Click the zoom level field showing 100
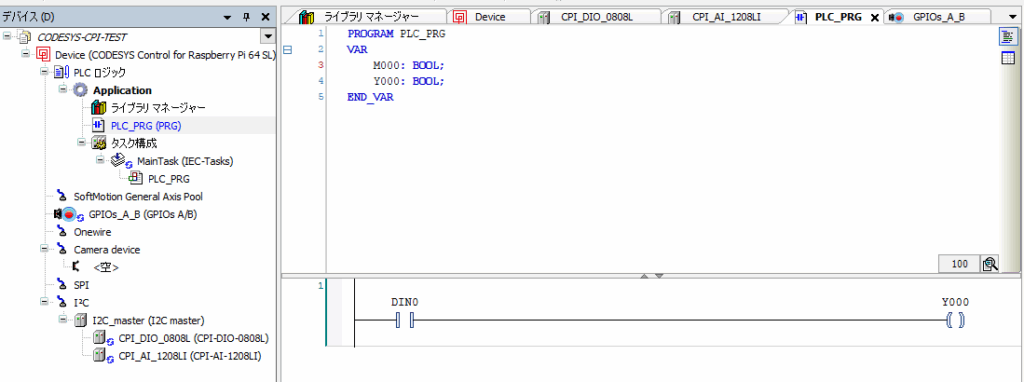This screenshot has width=1024, height=382. pyautogui.click(x=959, y=264)
